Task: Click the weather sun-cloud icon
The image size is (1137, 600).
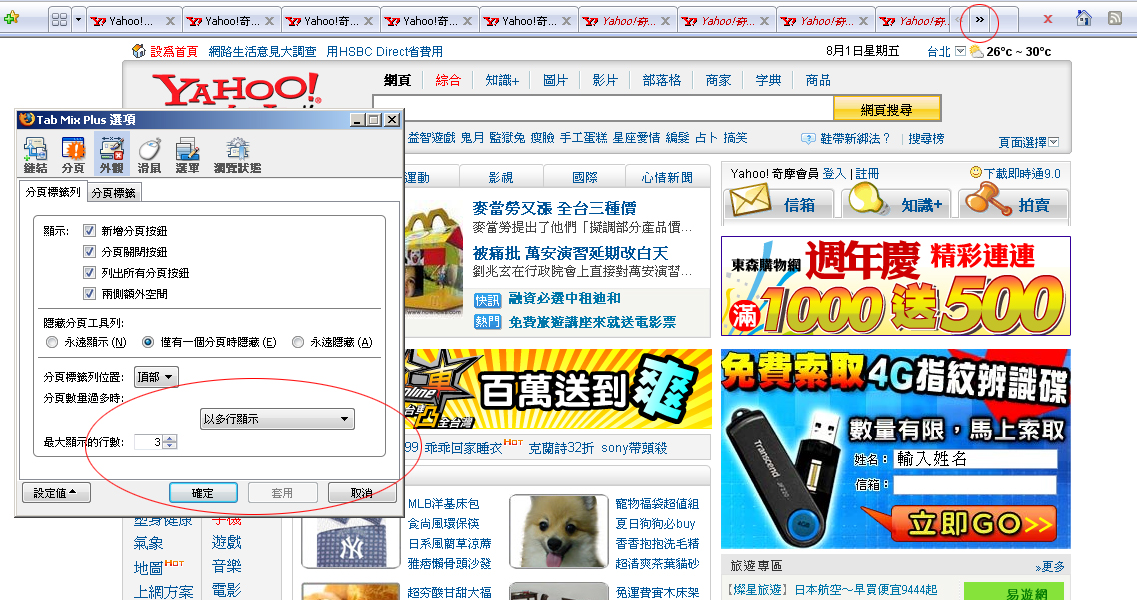Action: [977, 52]
